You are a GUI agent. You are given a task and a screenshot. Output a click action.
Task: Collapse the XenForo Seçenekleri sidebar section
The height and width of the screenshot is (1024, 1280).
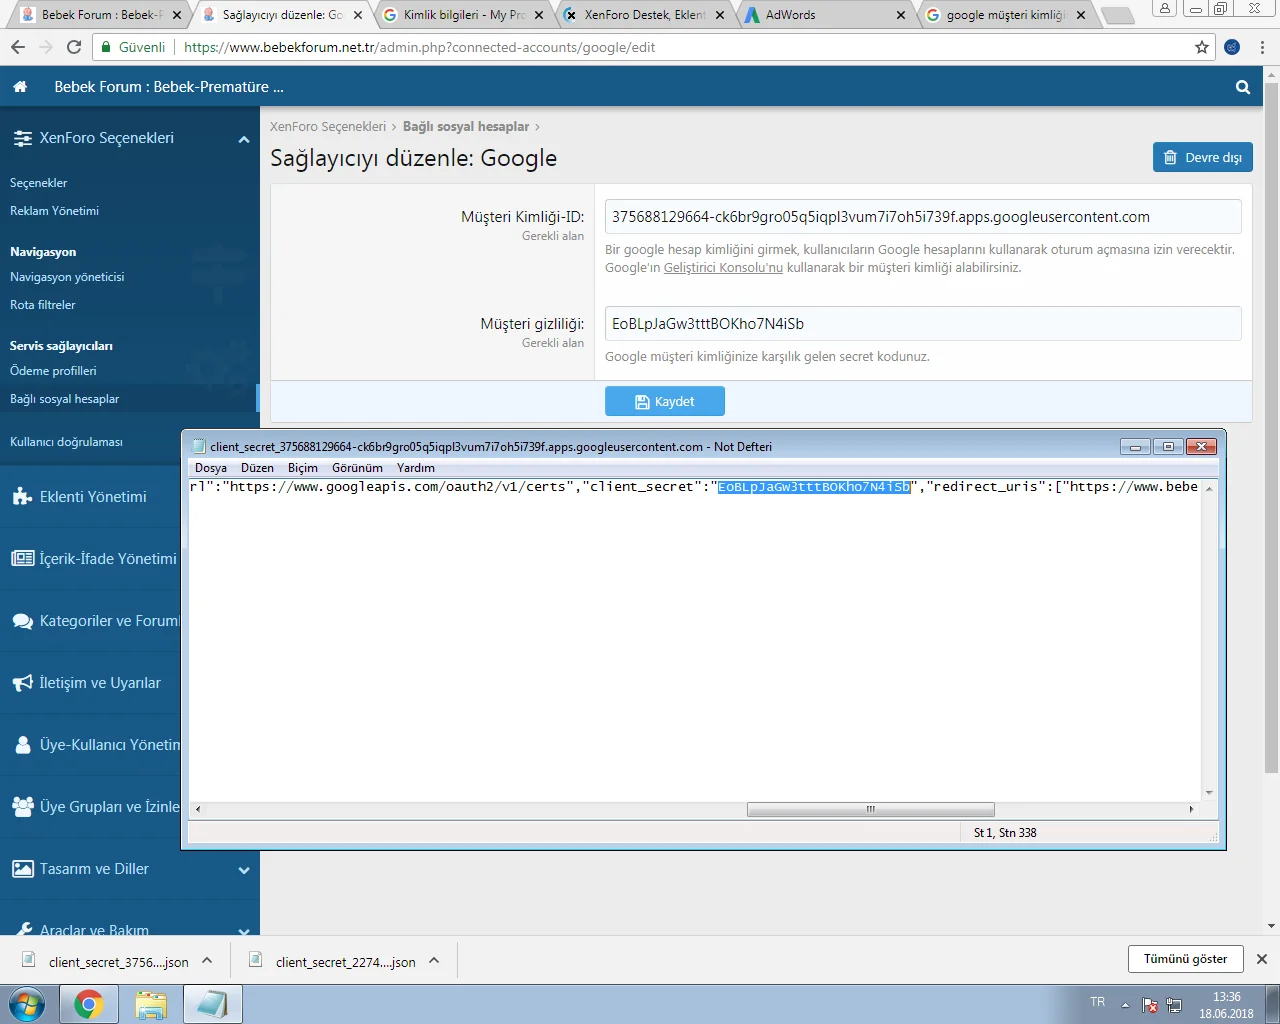click(x=243, y=139)
